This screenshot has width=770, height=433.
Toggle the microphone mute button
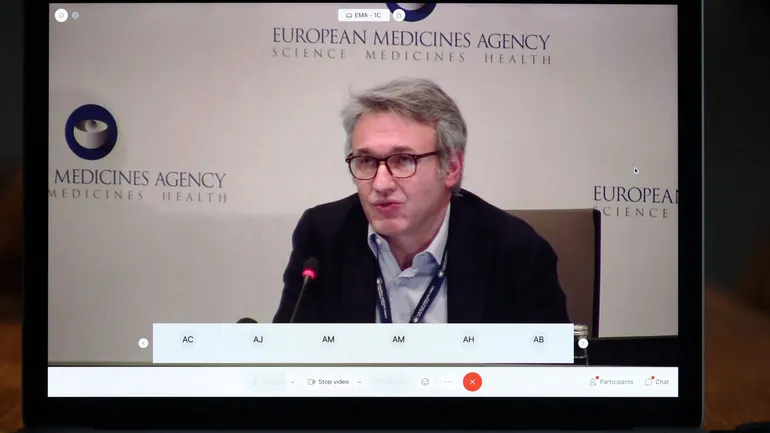(x=268, y=382)
